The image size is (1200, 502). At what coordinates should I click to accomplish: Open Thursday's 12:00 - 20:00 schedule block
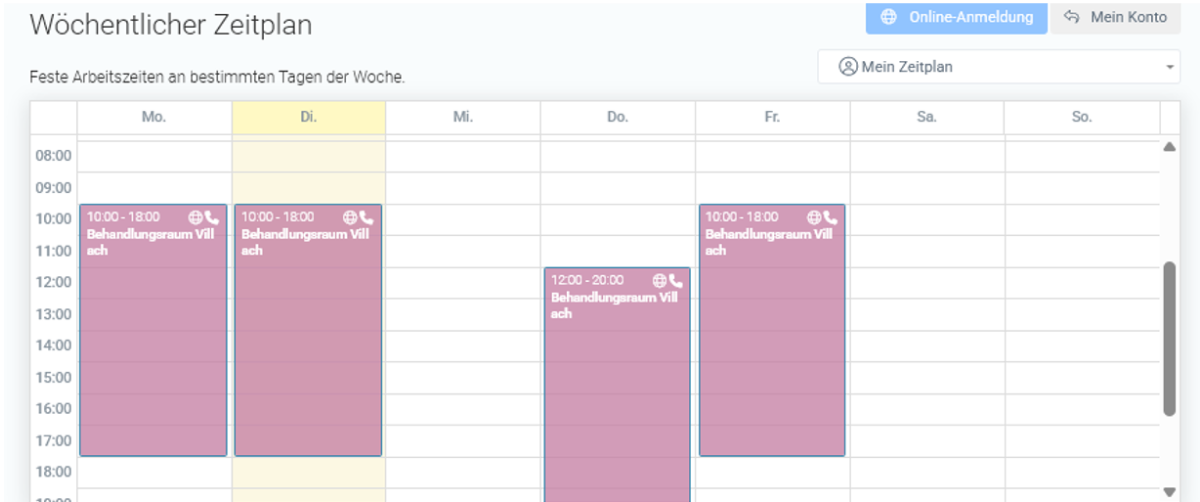pyautogui.click(x=617, y=385)
